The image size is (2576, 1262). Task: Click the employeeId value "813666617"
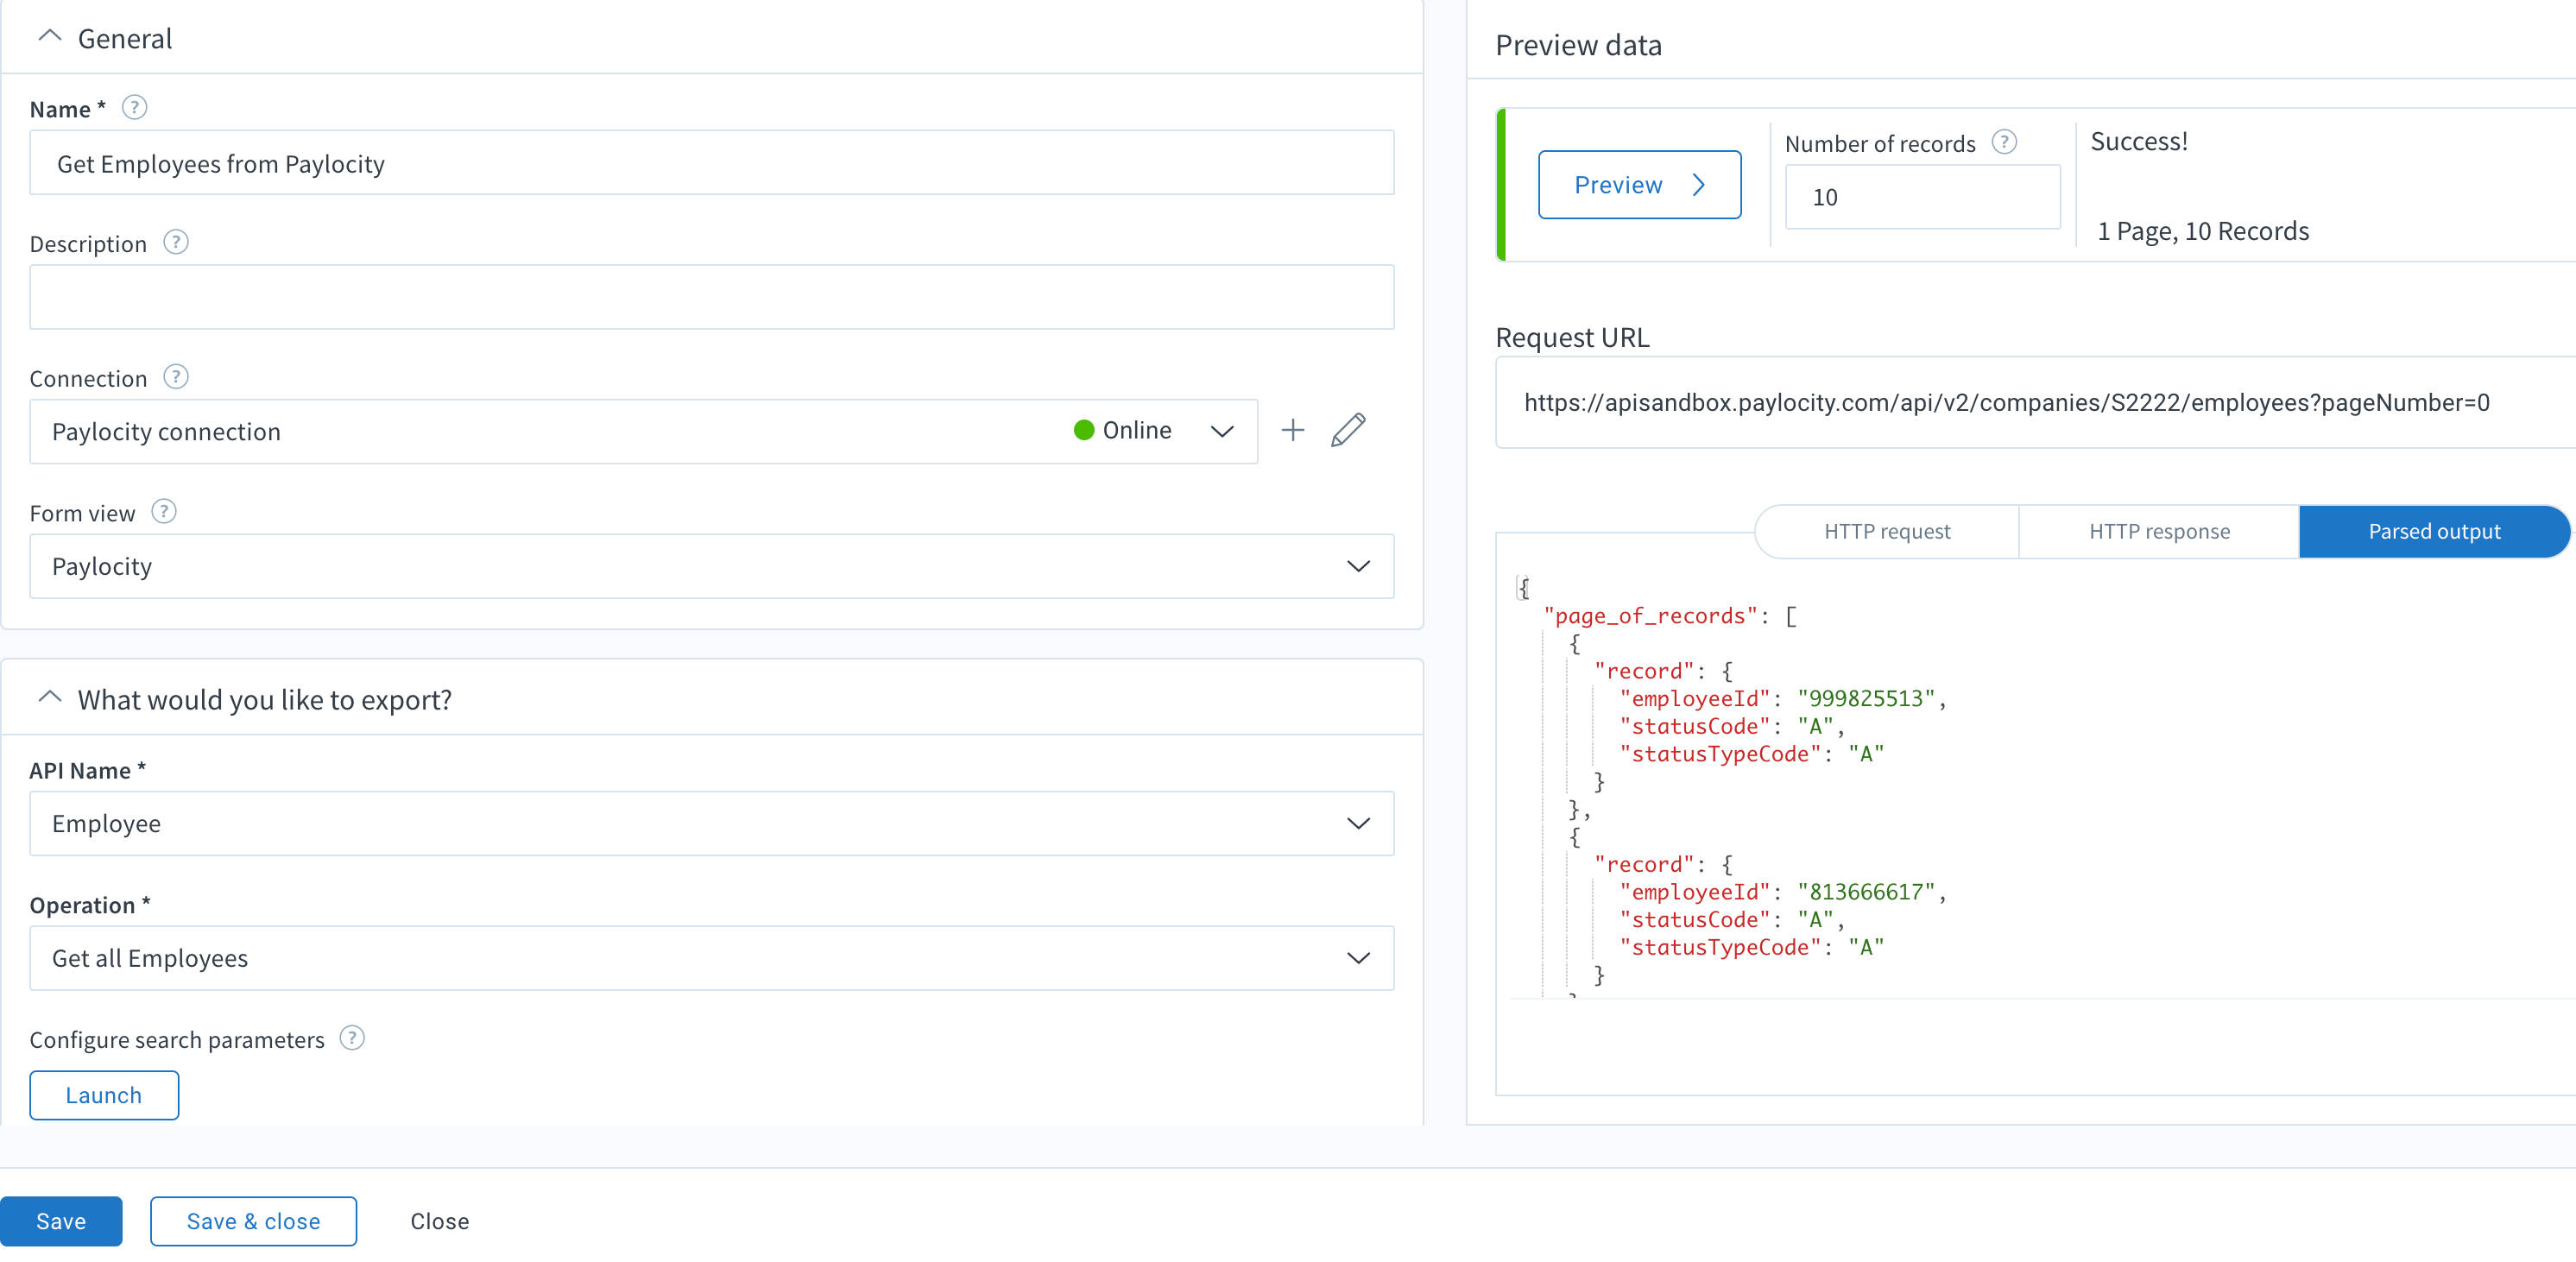point(1866,891)
